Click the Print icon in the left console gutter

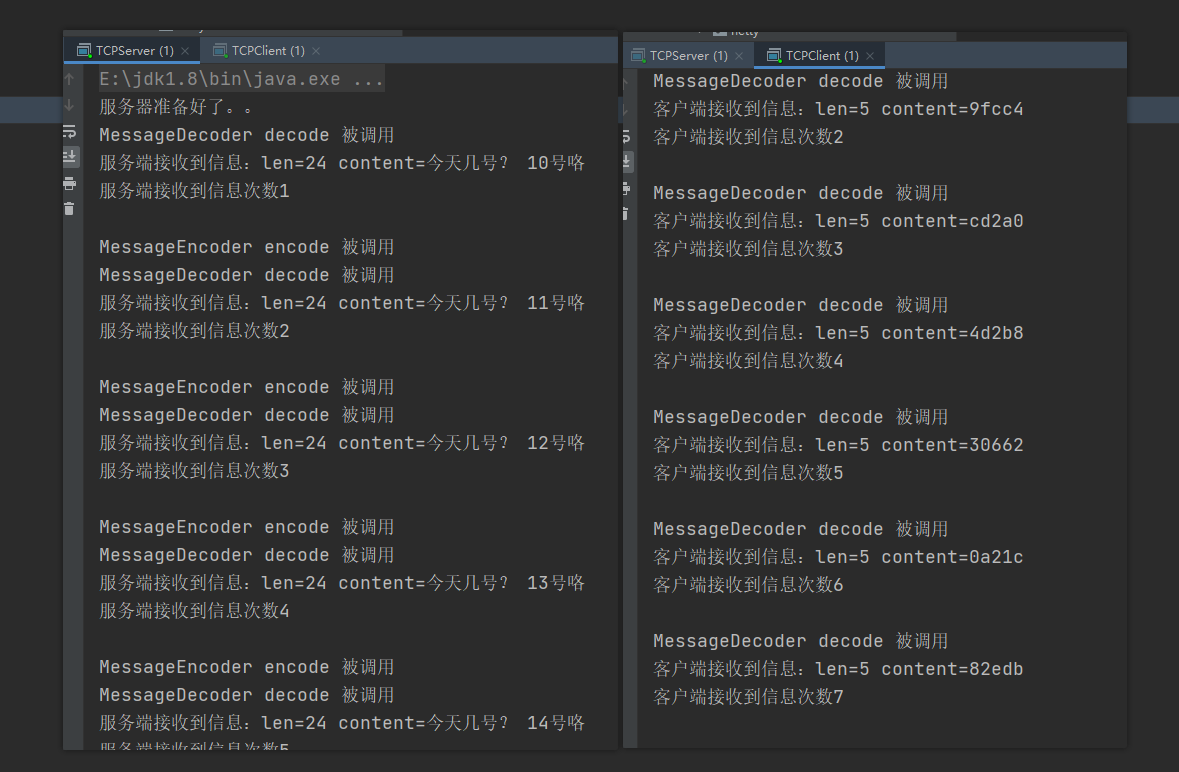[x=69, y=183]
